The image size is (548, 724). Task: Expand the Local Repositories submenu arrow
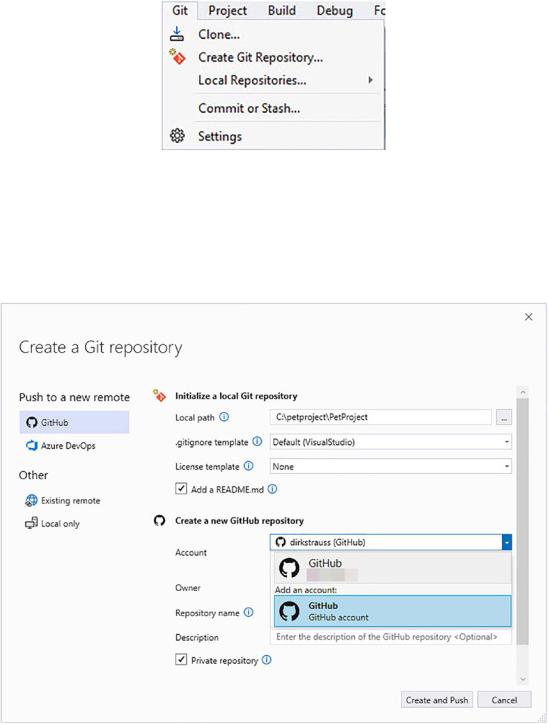coord(370,80)
